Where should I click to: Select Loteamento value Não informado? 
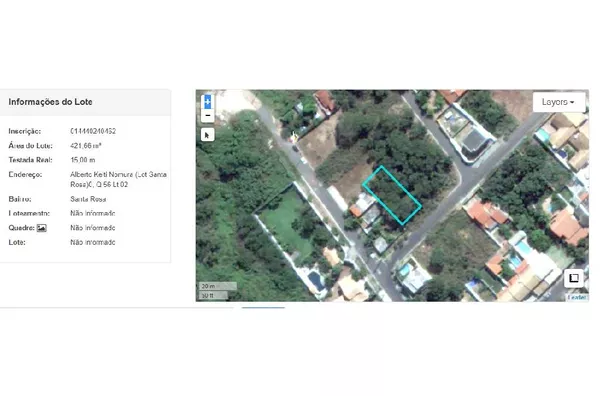click(93, 213)
